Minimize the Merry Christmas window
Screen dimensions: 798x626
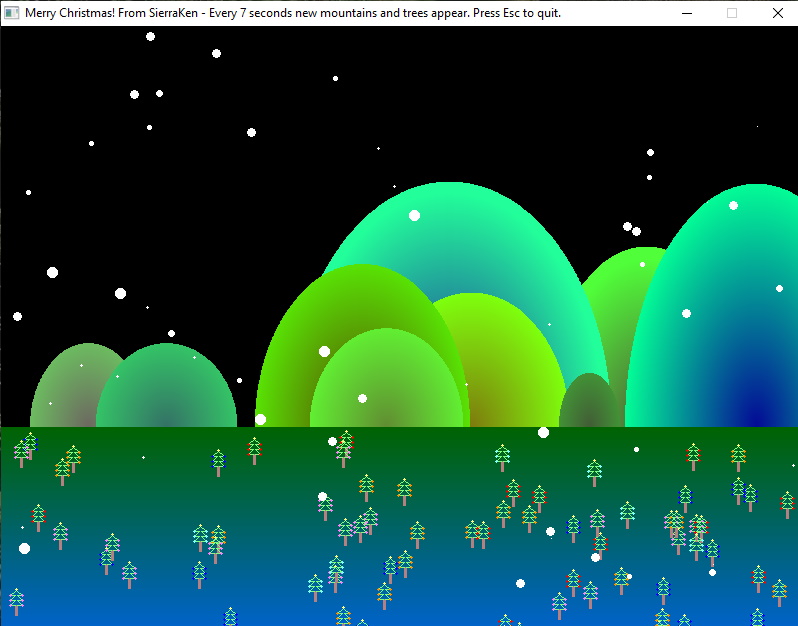tap(686, 13)
